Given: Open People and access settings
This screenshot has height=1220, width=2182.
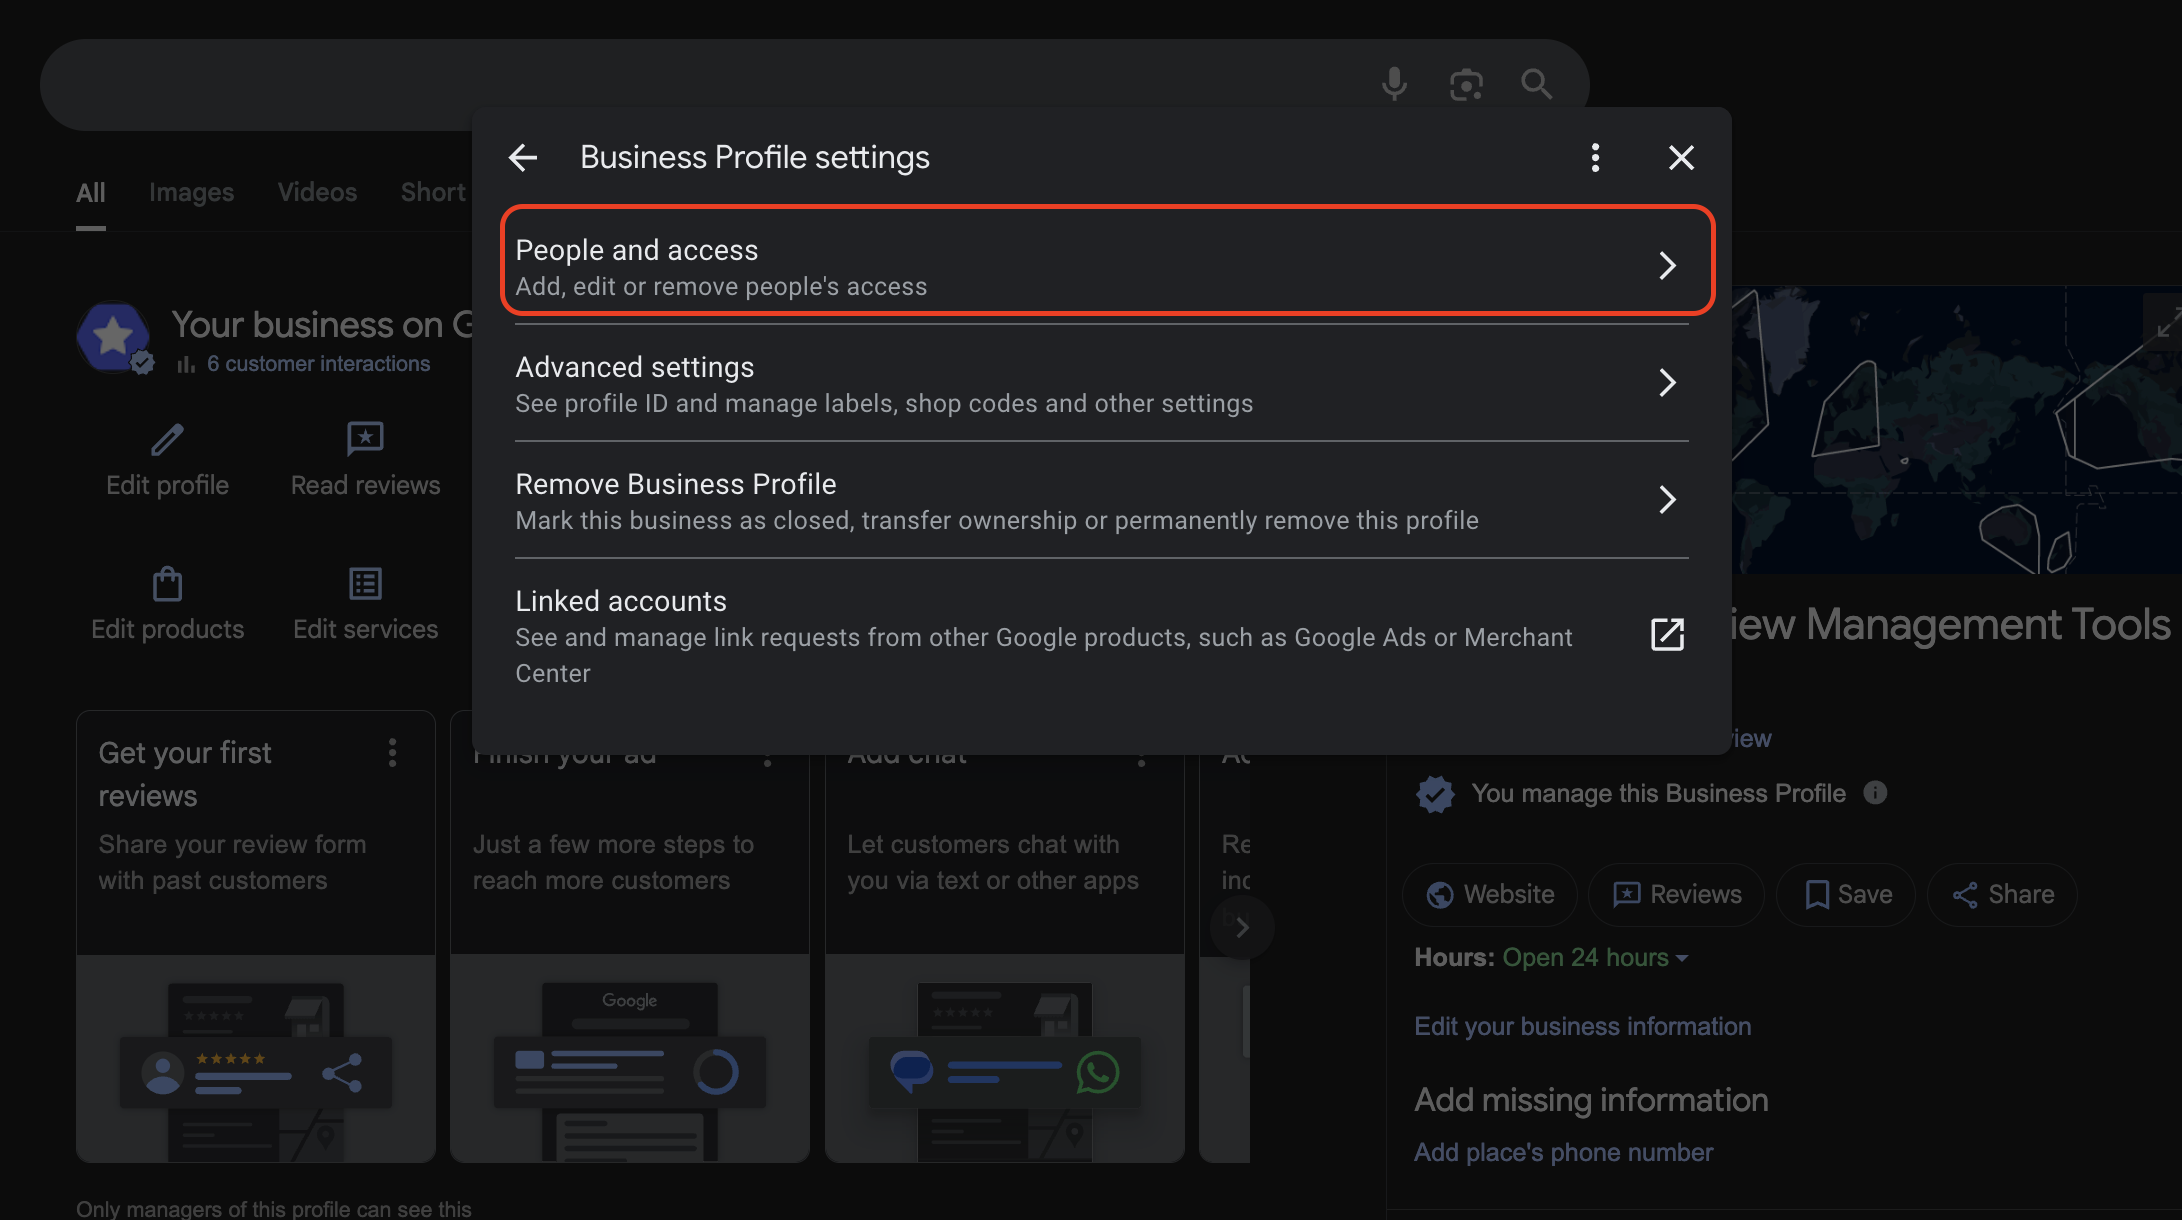Looking at the screenshot, I should tap(1107, 266).
